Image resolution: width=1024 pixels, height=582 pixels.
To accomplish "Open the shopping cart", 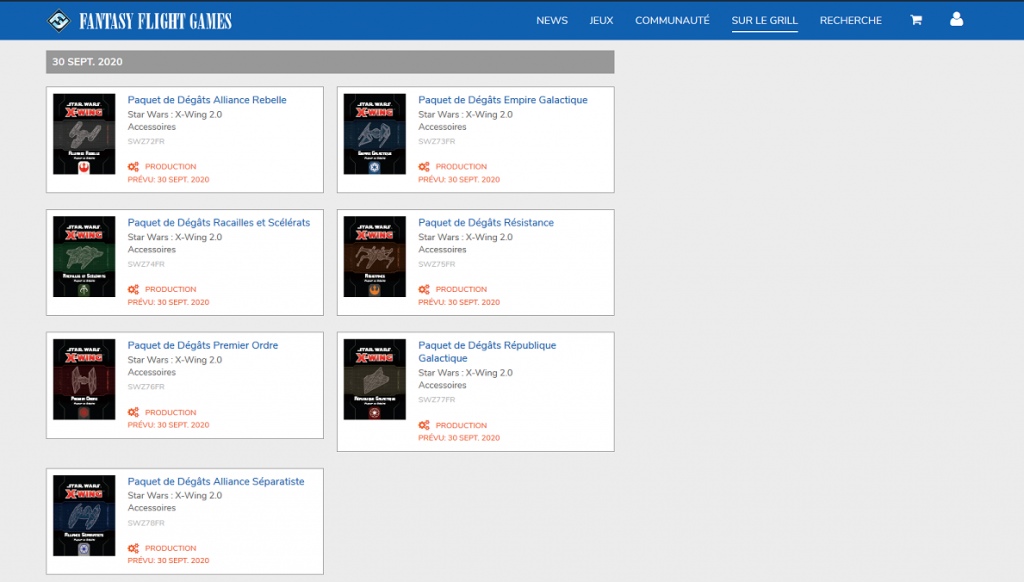I will click(x=916, y=20).
